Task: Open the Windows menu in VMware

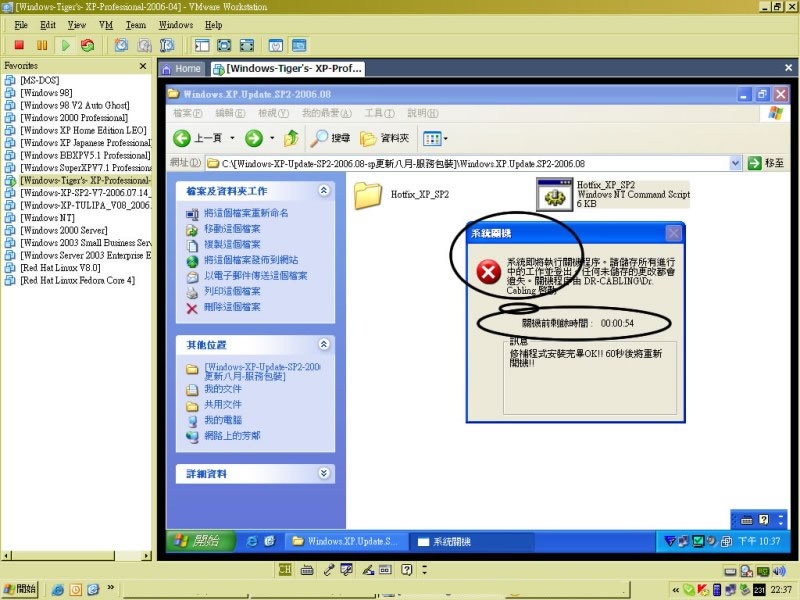Action: tap(176, 24)
